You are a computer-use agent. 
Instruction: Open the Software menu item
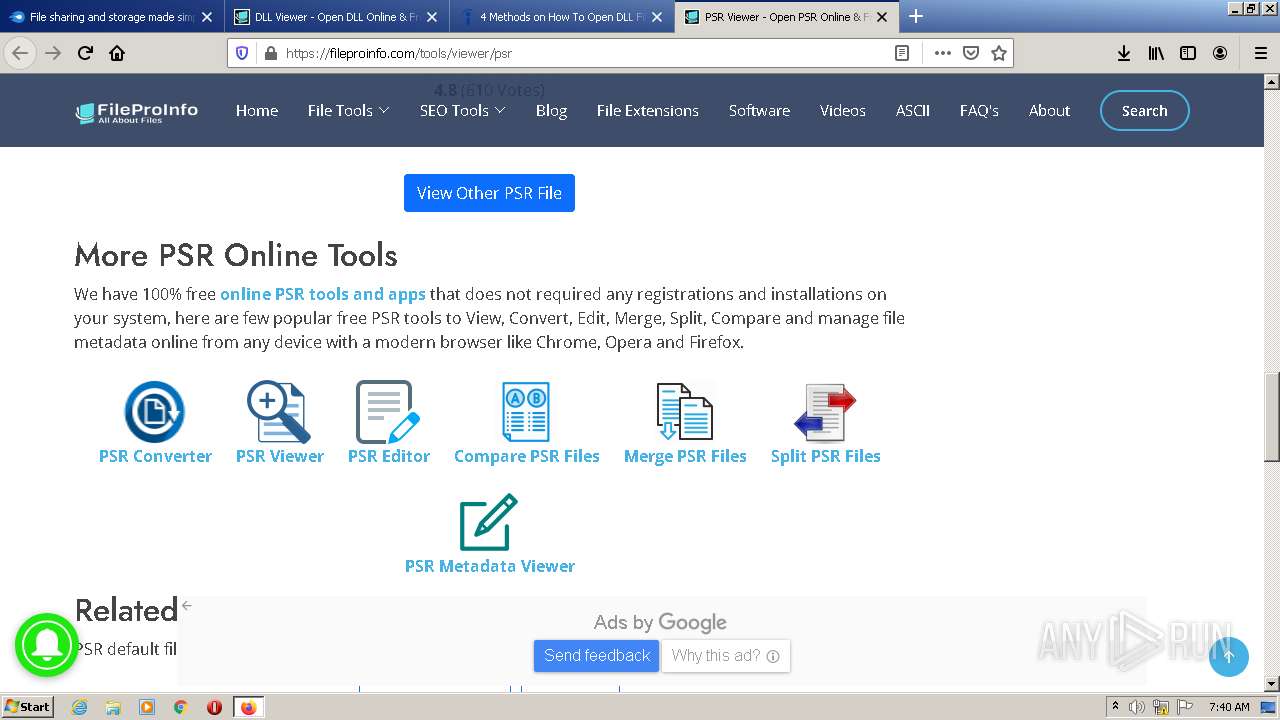[759, 110]
